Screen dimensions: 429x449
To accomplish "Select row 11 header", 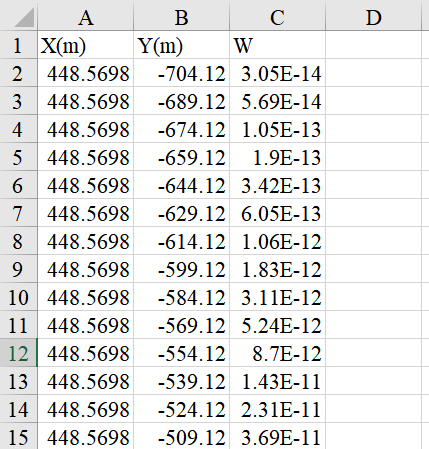I will (18, 325).
